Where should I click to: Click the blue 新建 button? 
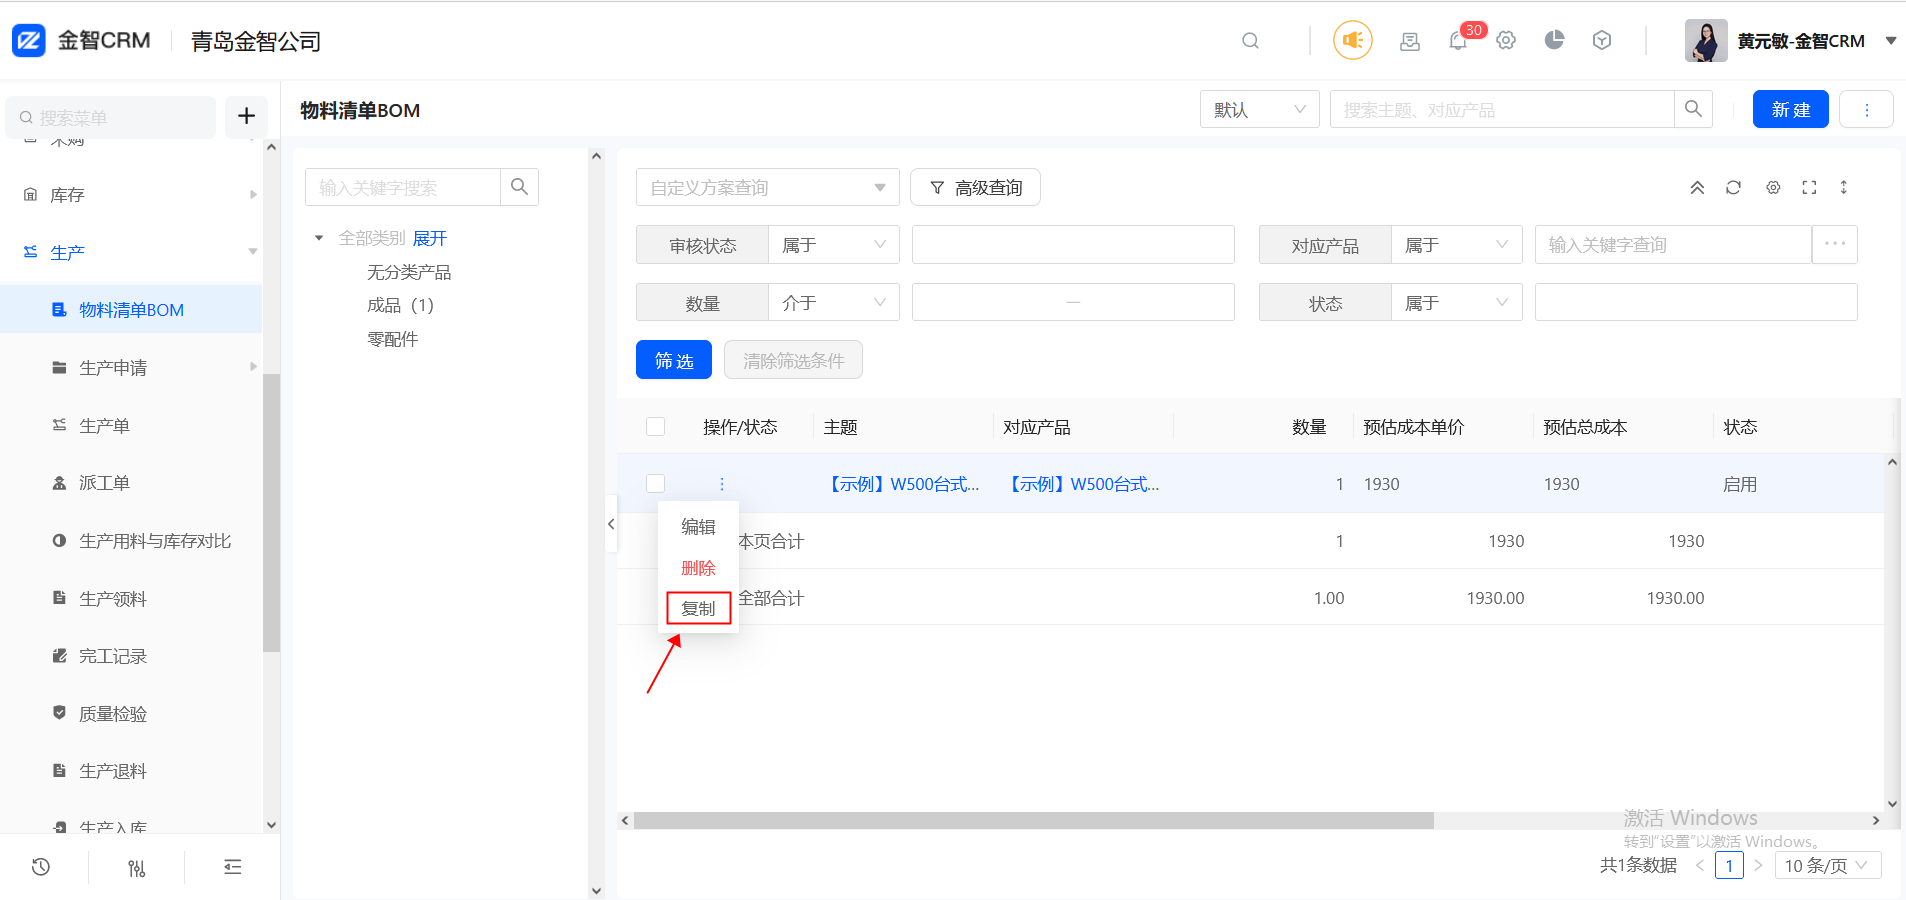tap(1790, 110)
